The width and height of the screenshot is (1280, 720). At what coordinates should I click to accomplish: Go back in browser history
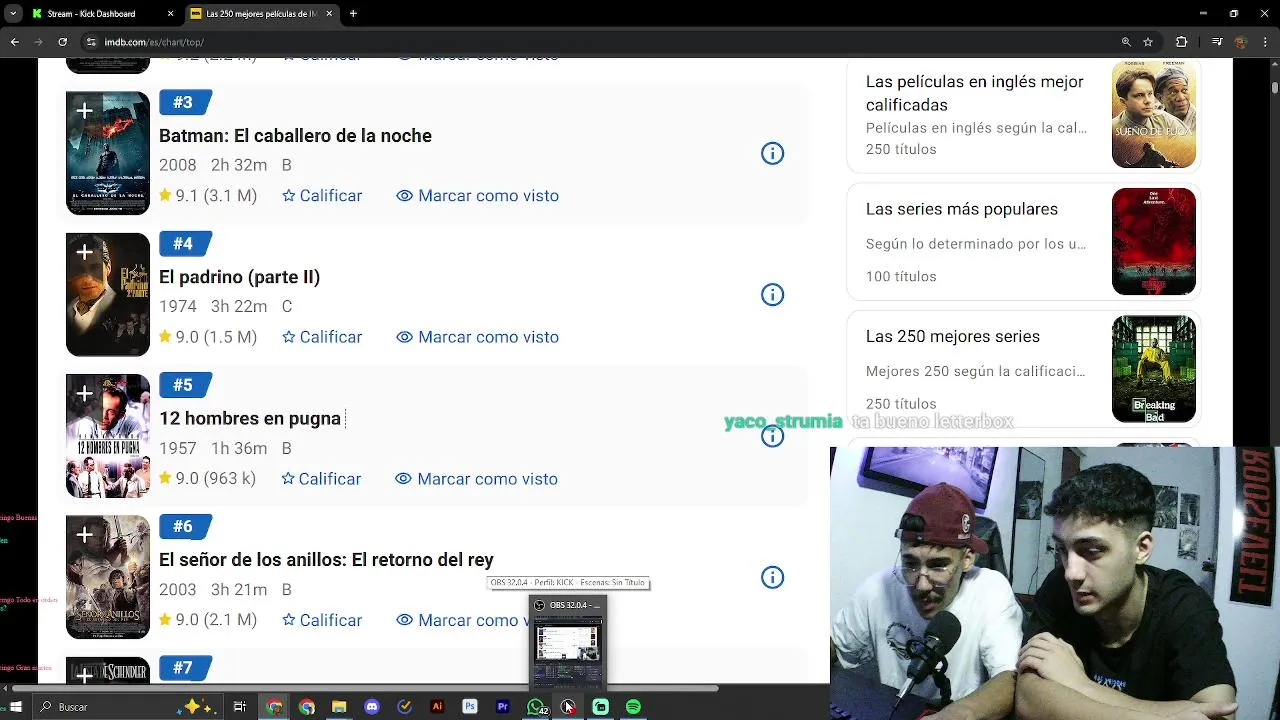pos(14,42)
